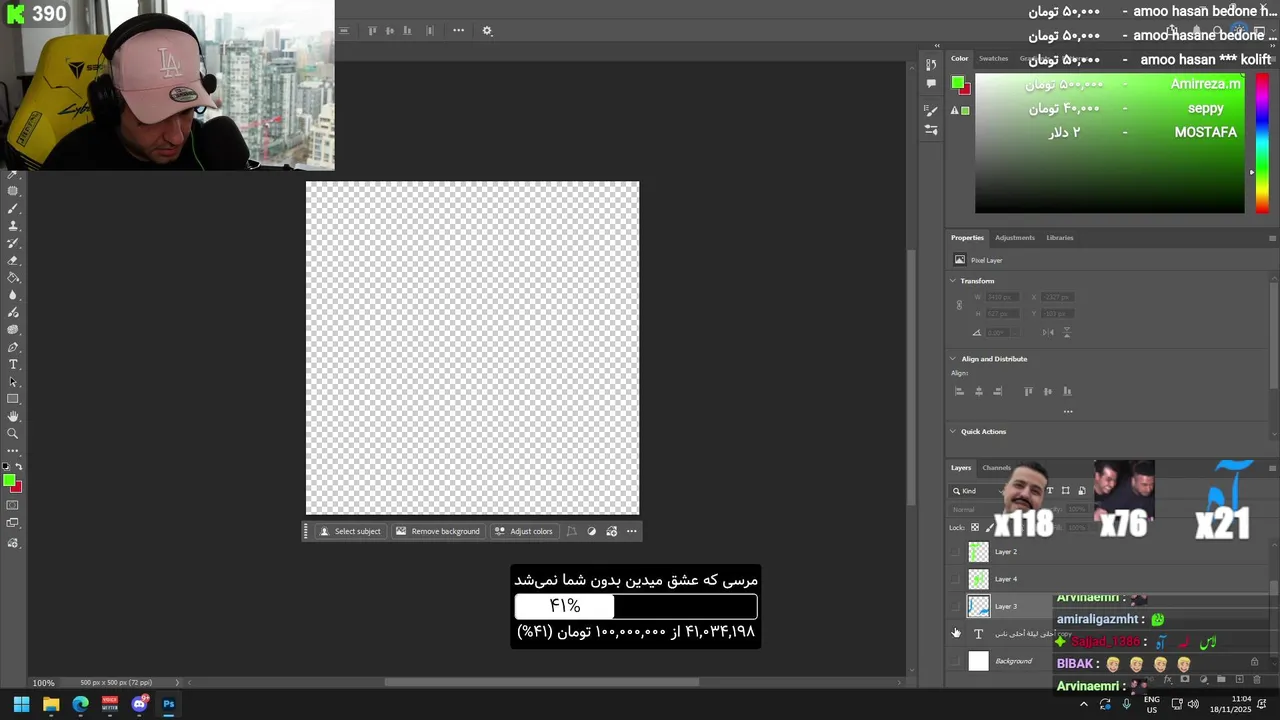This screenshot has height=720, width=1280.
Task: Click the Remove background button
Action: (x=438, y=531)
